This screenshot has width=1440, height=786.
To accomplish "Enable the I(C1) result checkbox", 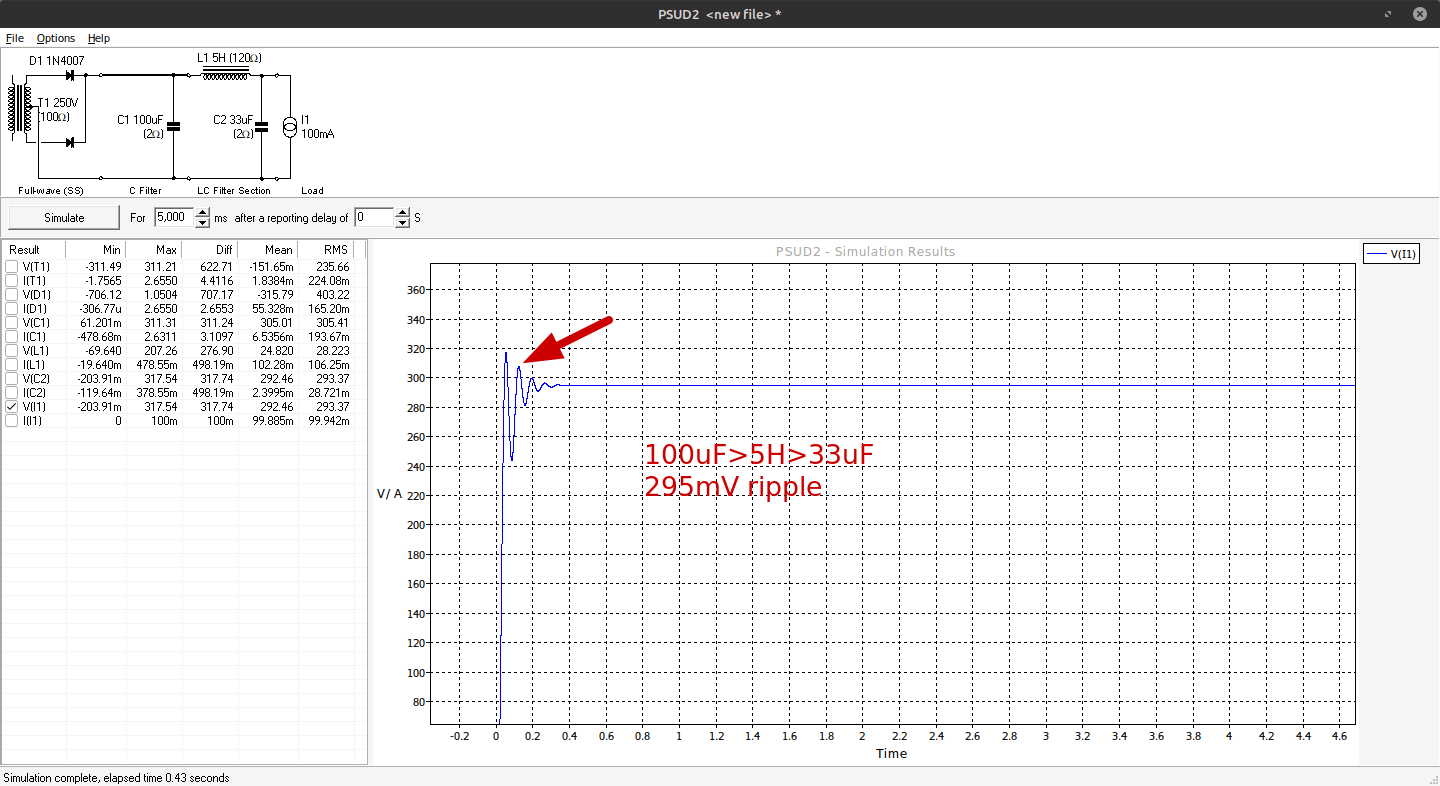I will pyautogui.click(x=11, y=337).
